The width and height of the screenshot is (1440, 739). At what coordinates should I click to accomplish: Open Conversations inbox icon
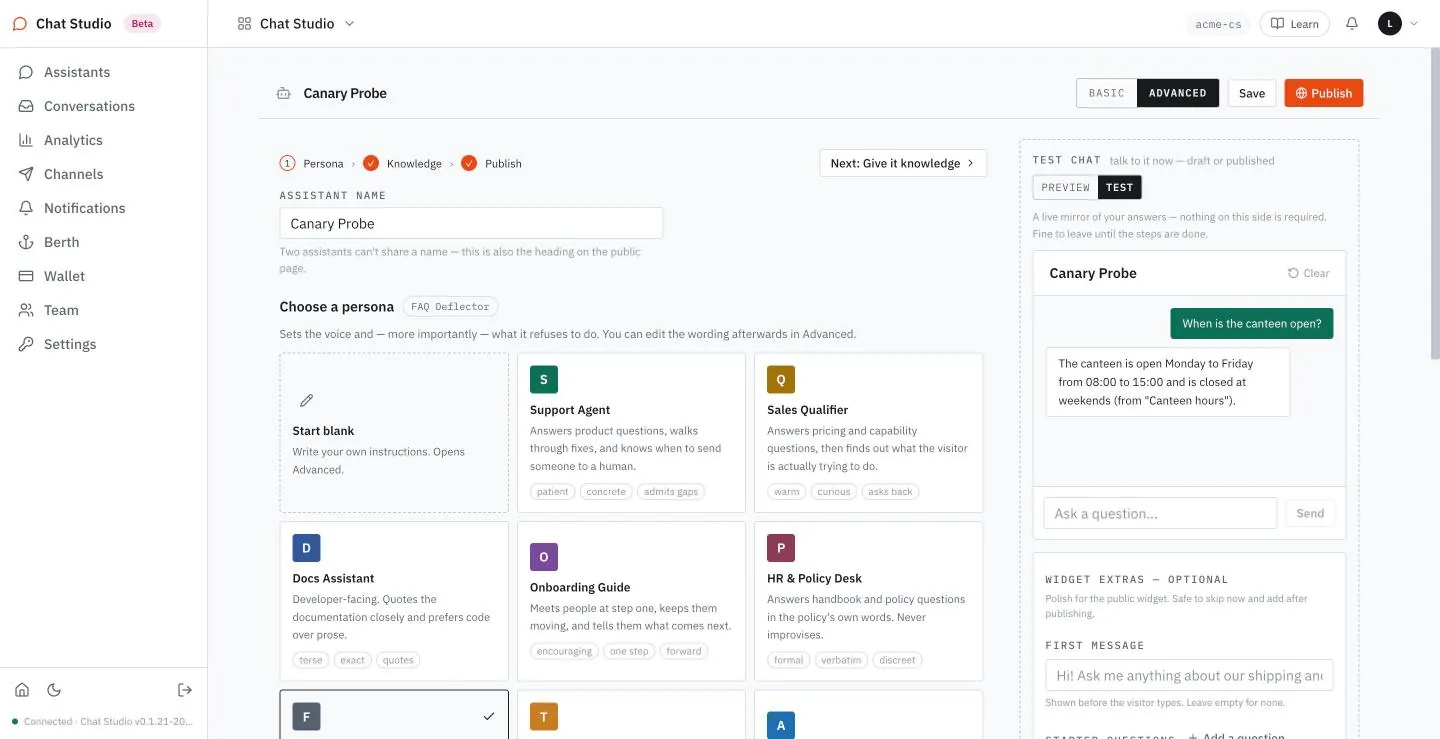tap(26, 106)
